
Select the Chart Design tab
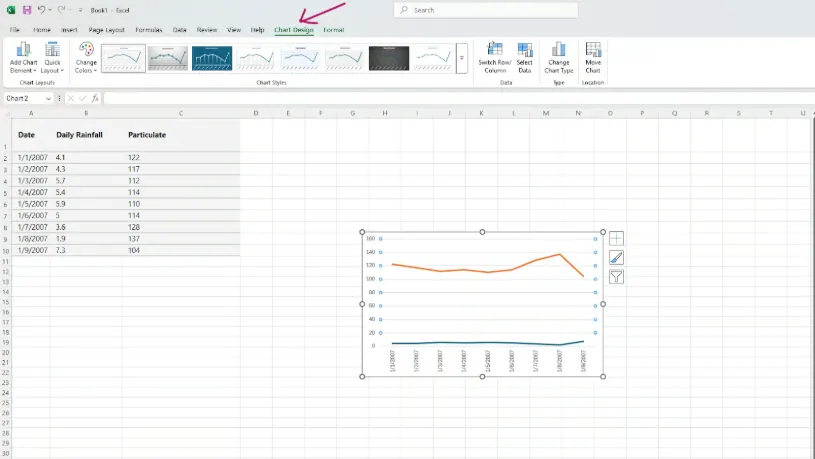click(294, 30)
